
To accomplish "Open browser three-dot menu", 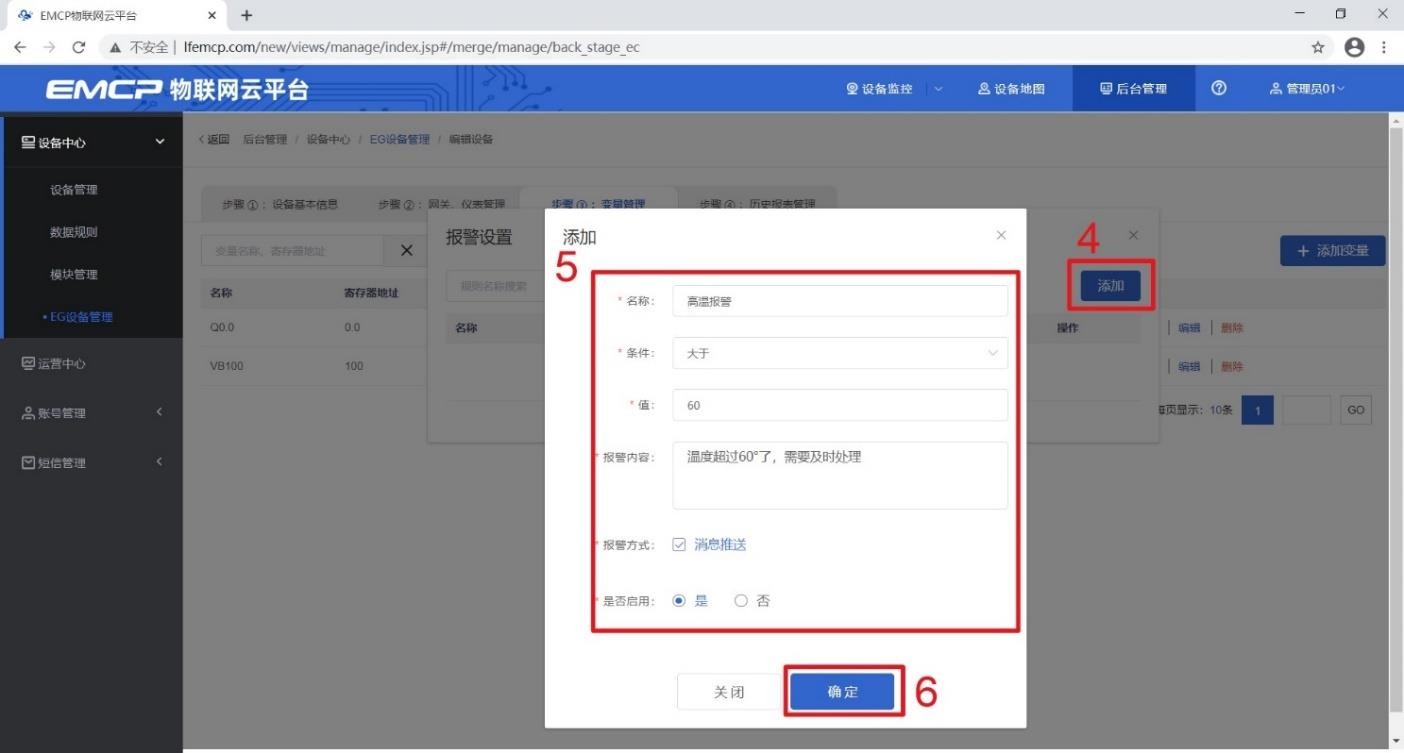I will (1385, 47).
